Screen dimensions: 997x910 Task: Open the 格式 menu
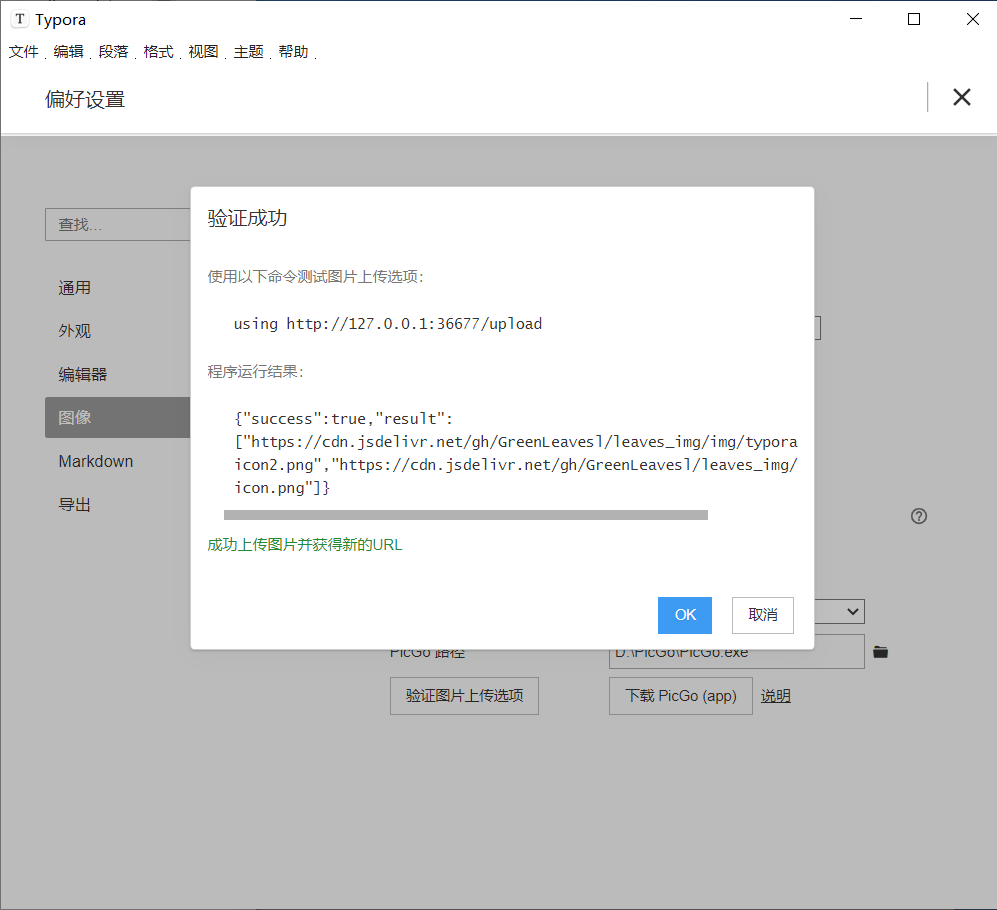pos(158,52)
